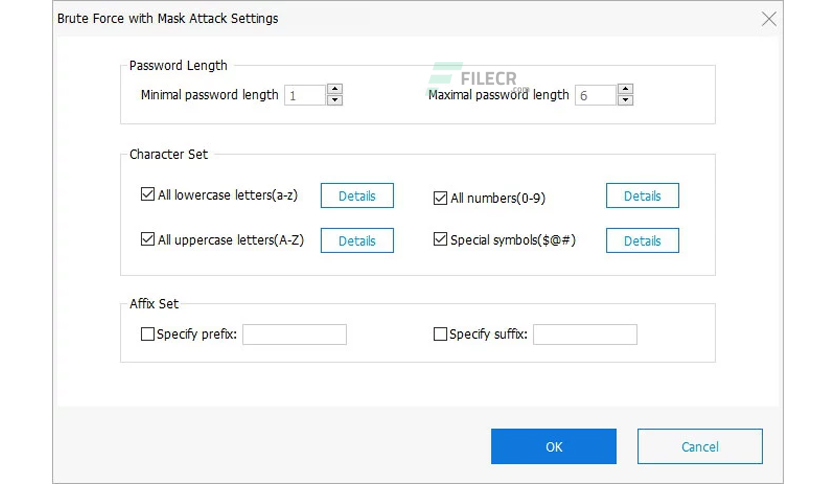Click the Maximal password length label
836x484 pixels.
coord(499,95)
